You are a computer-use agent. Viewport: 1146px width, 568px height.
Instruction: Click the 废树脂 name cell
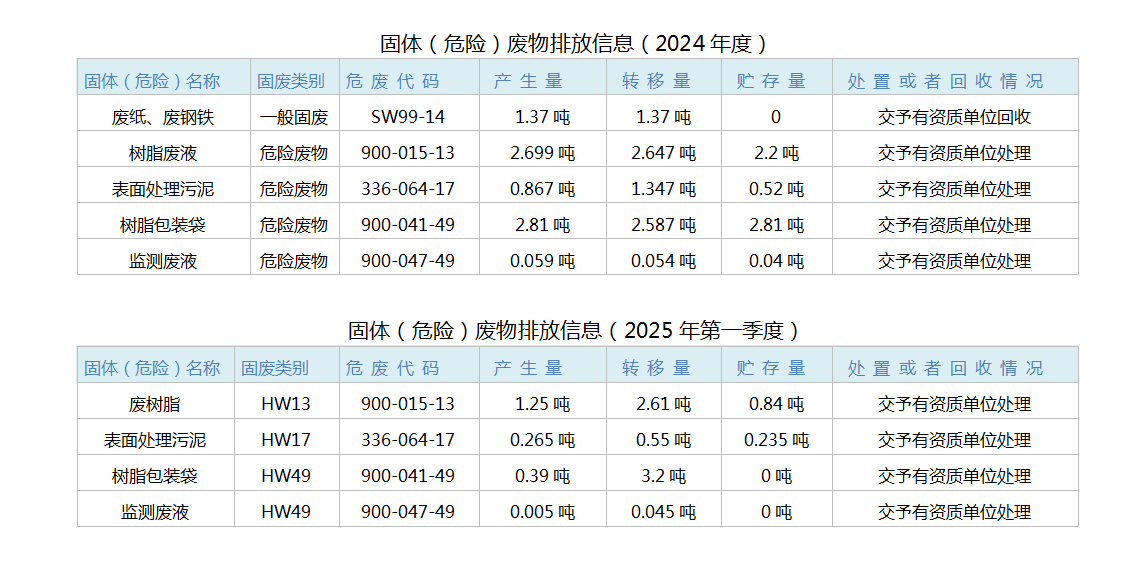155,404
